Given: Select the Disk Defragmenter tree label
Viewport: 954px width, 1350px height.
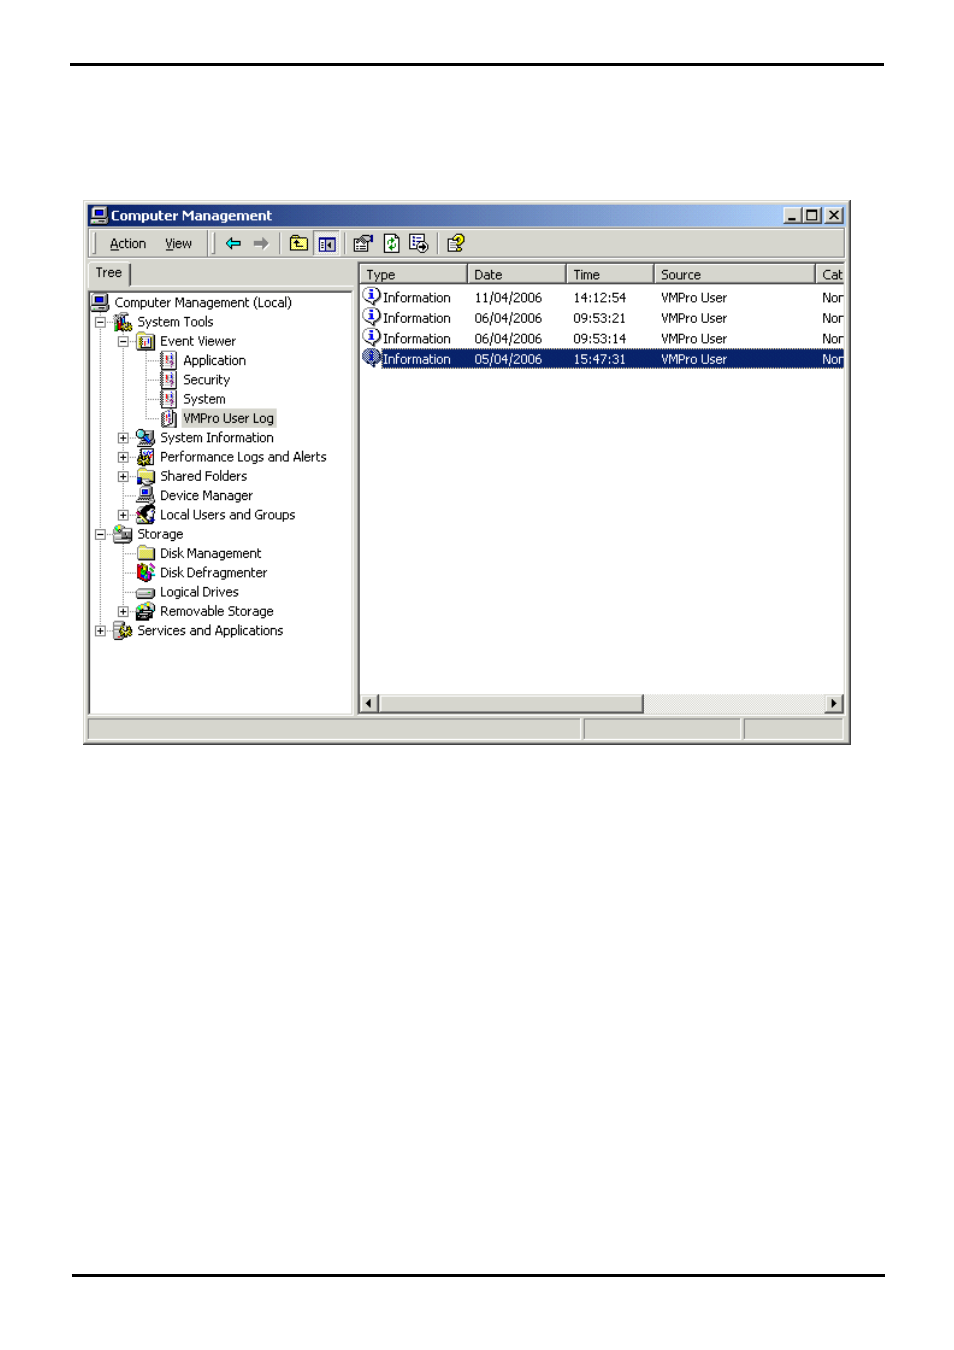Looking at the screenshot, I should pyautogui.click(x=213, y=573).
